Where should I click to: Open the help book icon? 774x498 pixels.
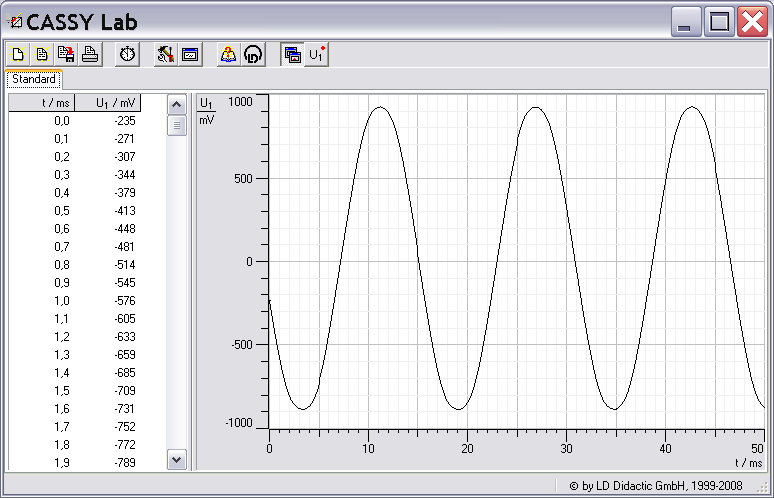tap(229, 54)
